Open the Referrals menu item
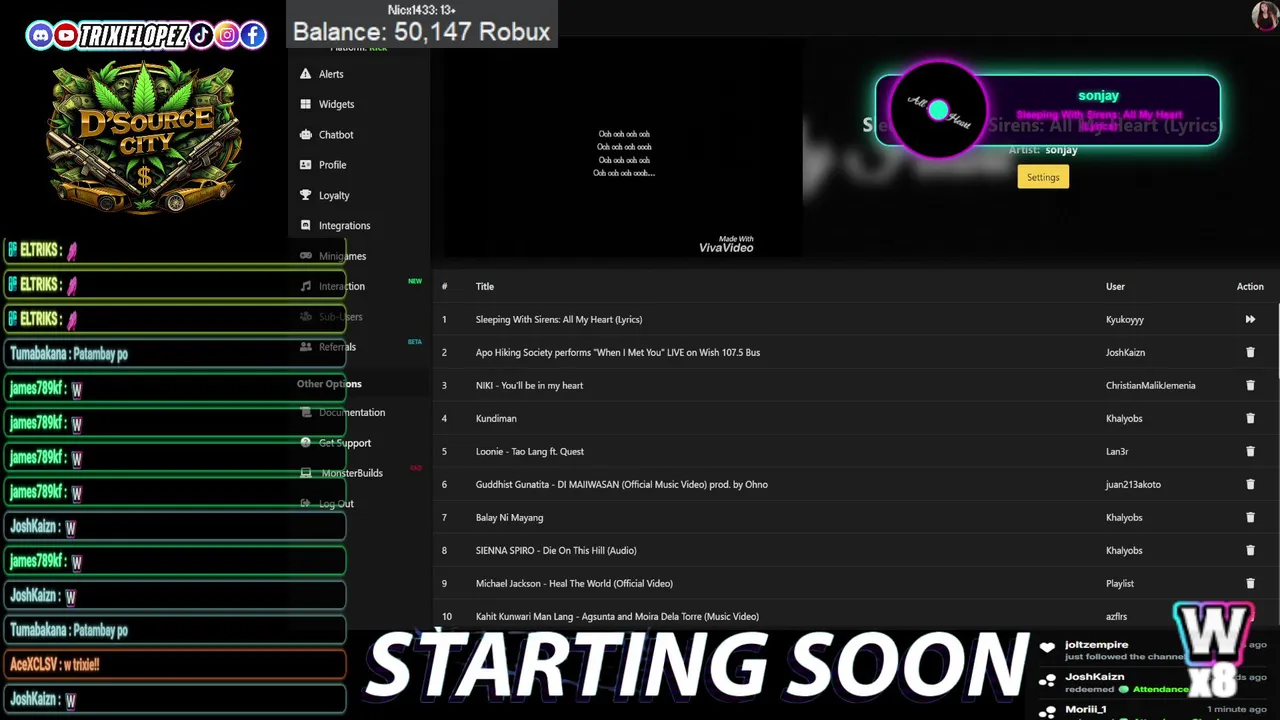Image resolution: width=1280 pixels, height=720 pixels. point(337,347)
